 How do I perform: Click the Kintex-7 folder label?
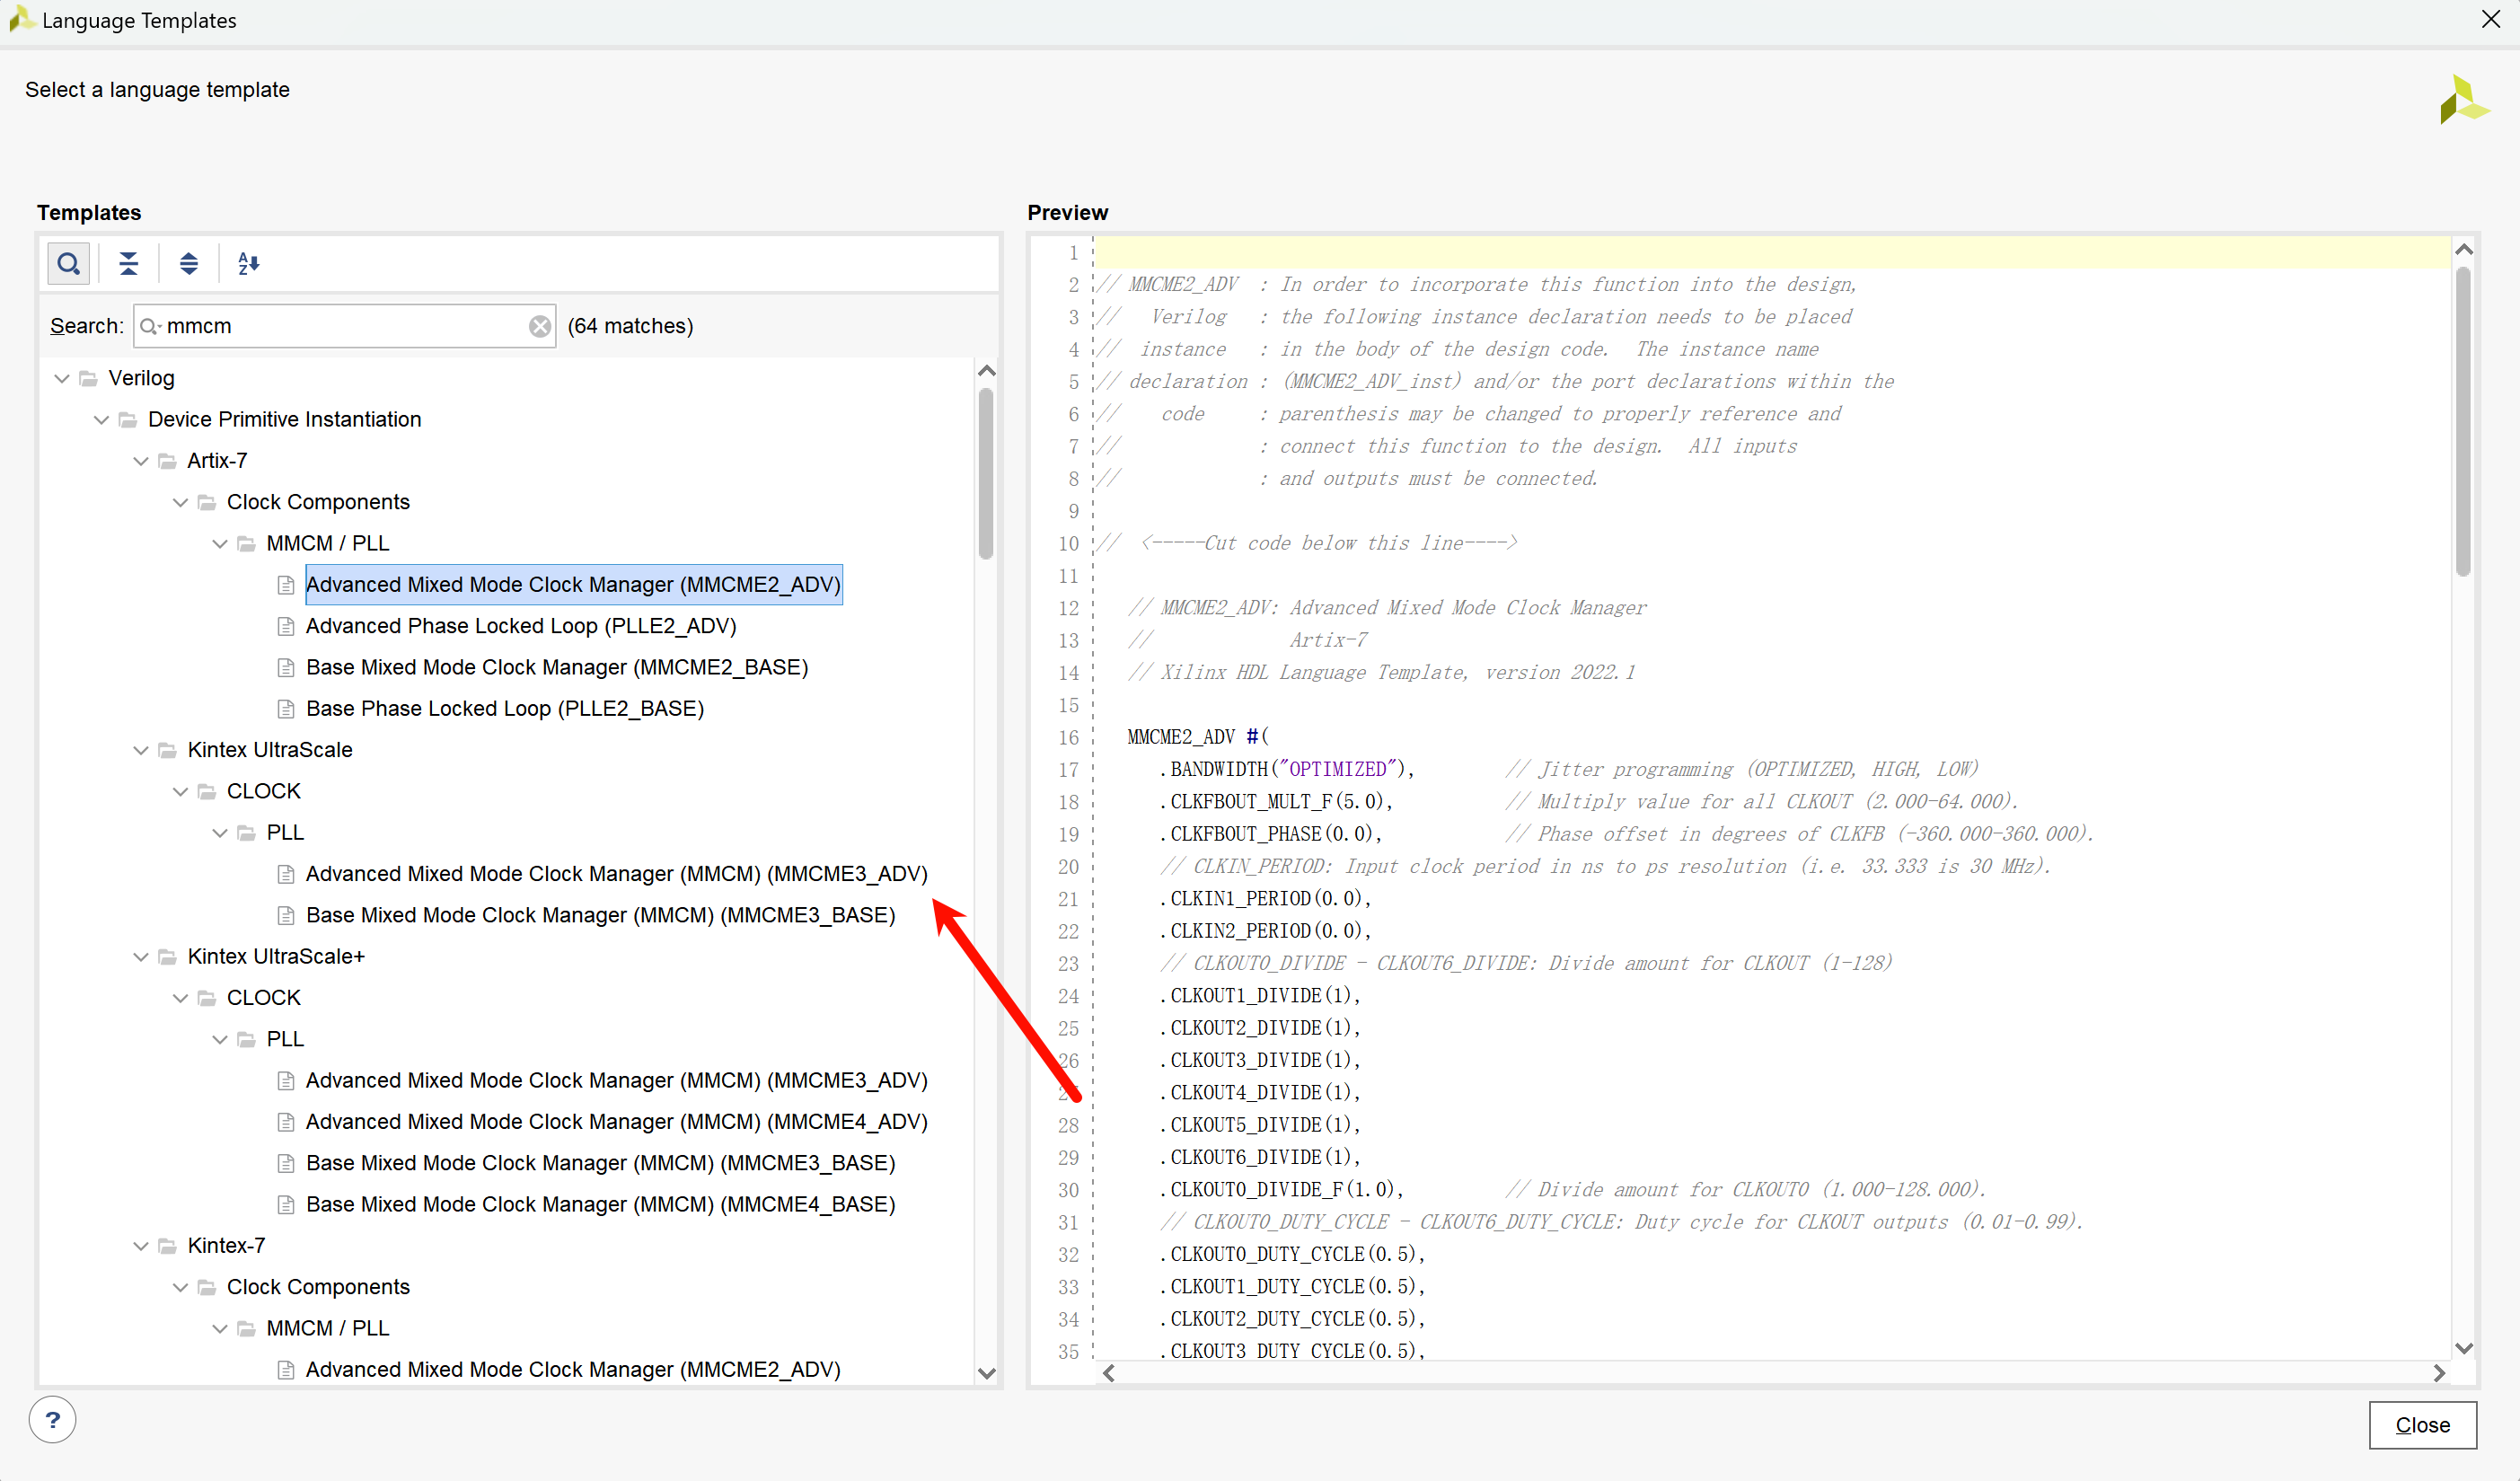pos(226,1246)
